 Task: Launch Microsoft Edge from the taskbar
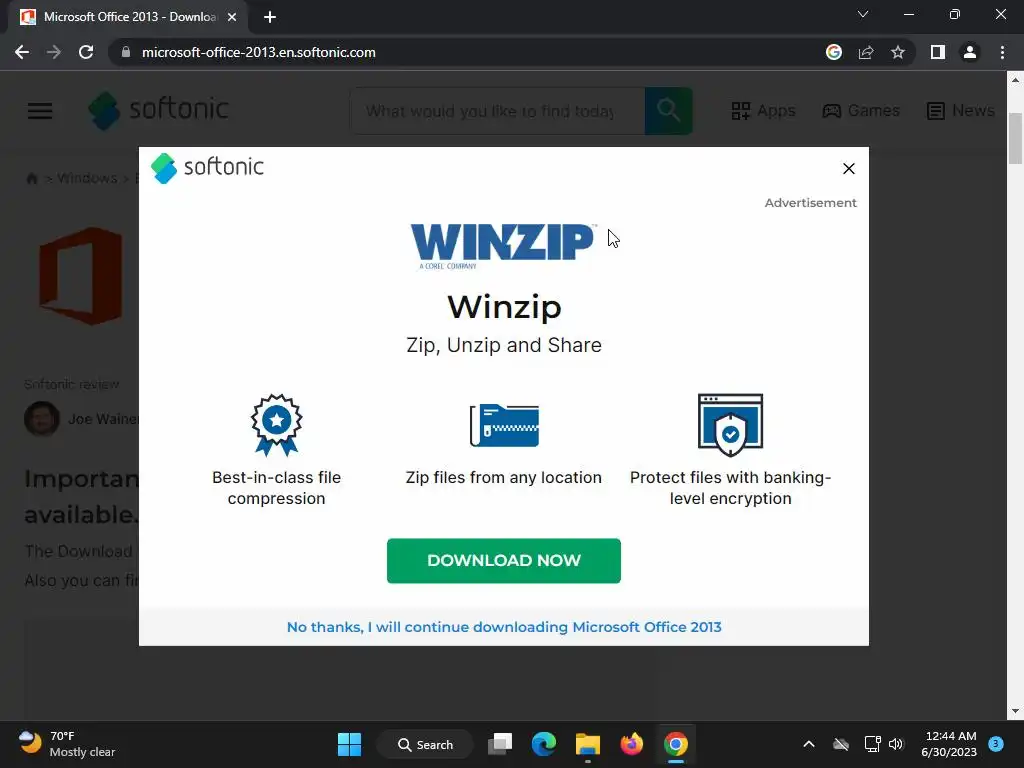(543, 744)
